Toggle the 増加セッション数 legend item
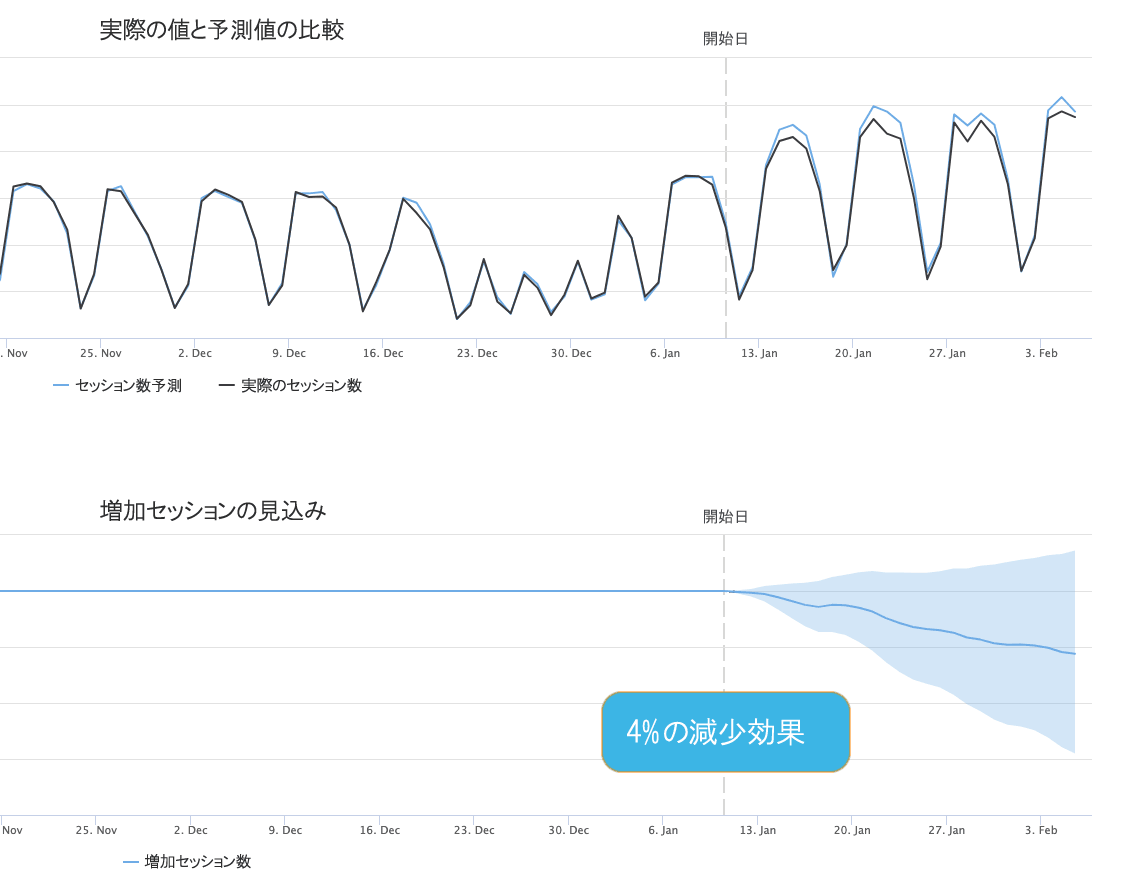Screen dimensions: 1122x884 click(187, 862)
